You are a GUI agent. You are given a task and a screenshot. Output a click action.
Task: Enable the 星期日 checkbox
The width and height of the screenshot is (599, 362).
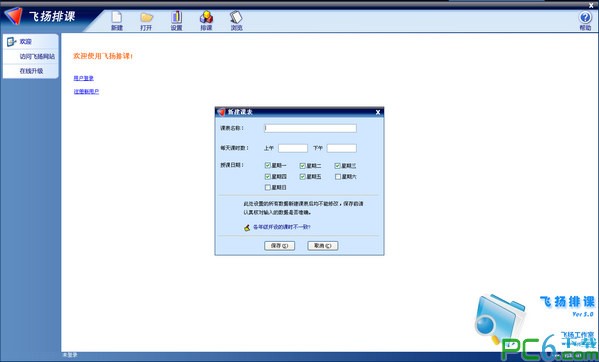click(x=267, y=187)
